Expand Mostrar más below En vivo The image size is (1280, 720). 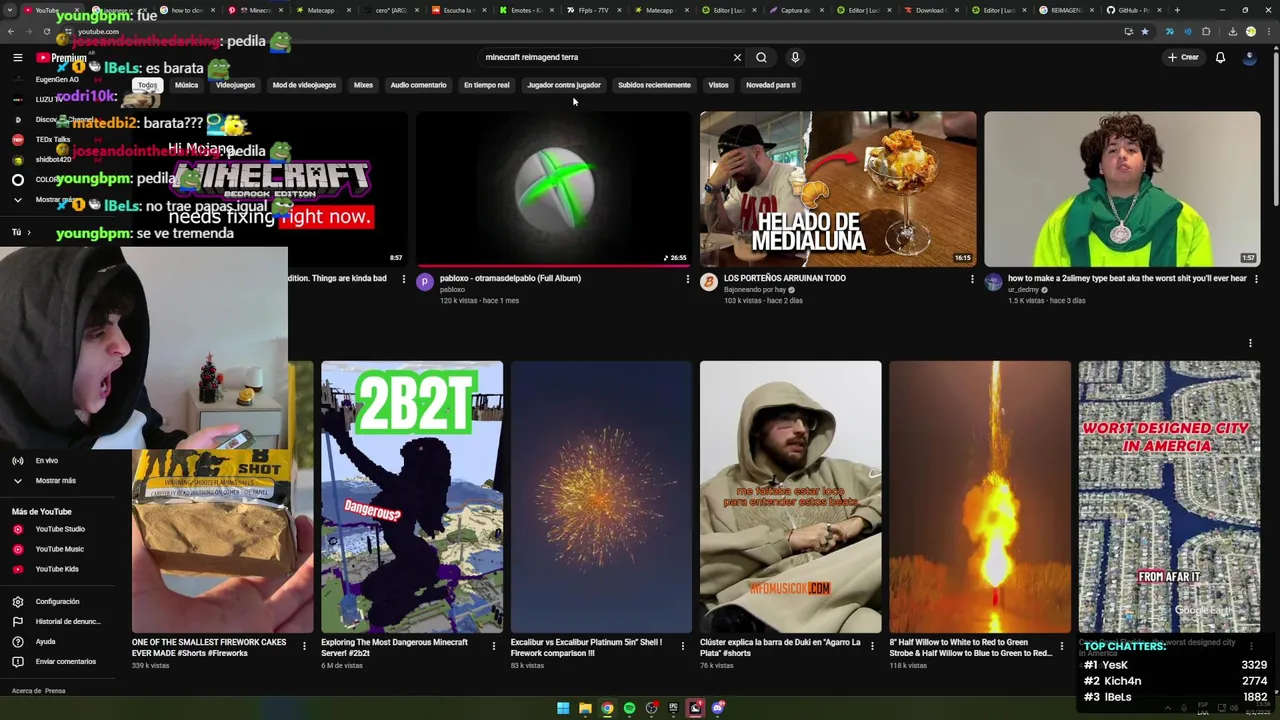(60, 480)
